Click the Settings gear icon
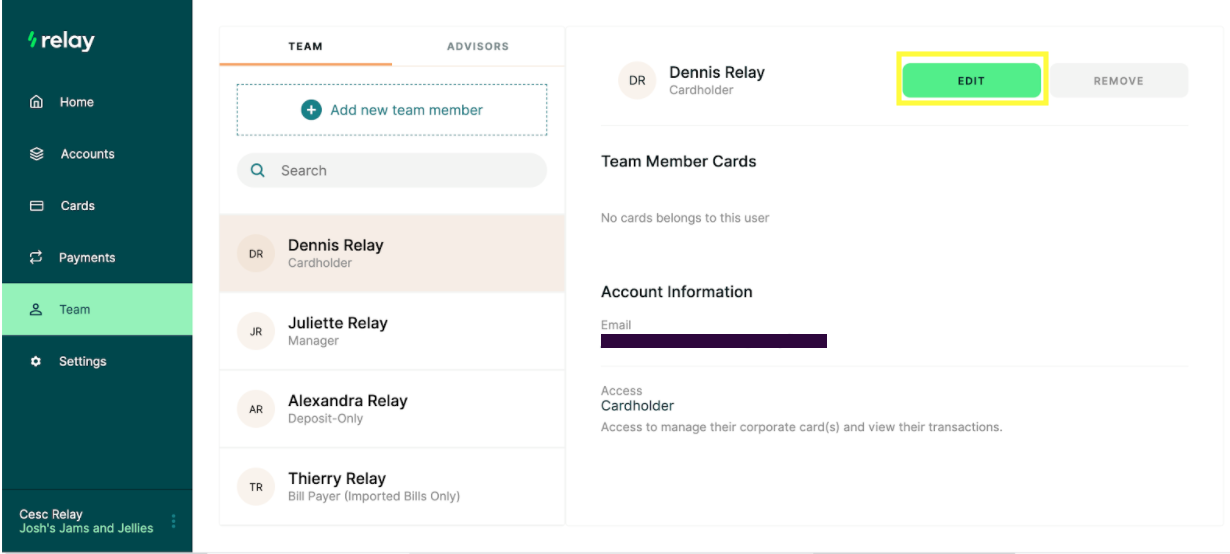This screenshot has height=554, width=1230. point(37,361)
